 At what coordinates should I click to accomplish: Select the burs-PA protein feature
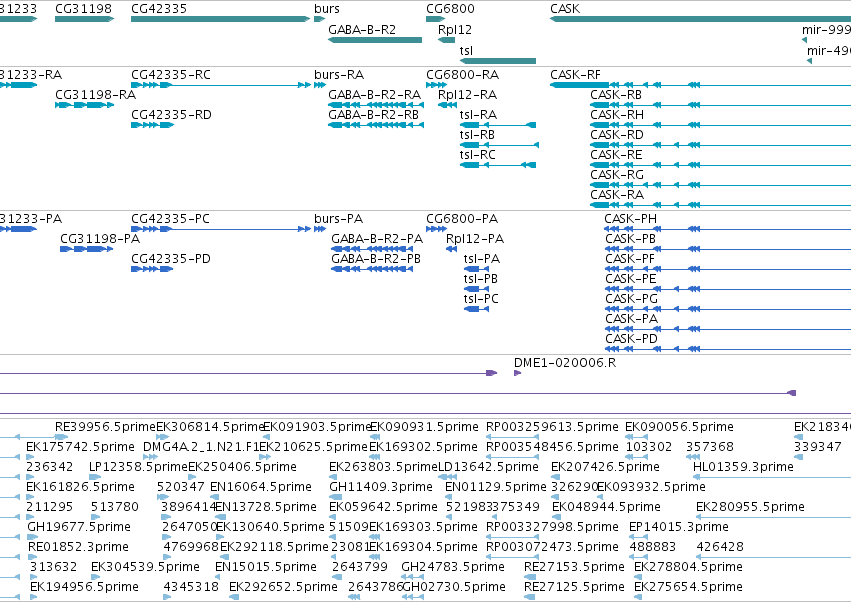click(x=320, y=229)
